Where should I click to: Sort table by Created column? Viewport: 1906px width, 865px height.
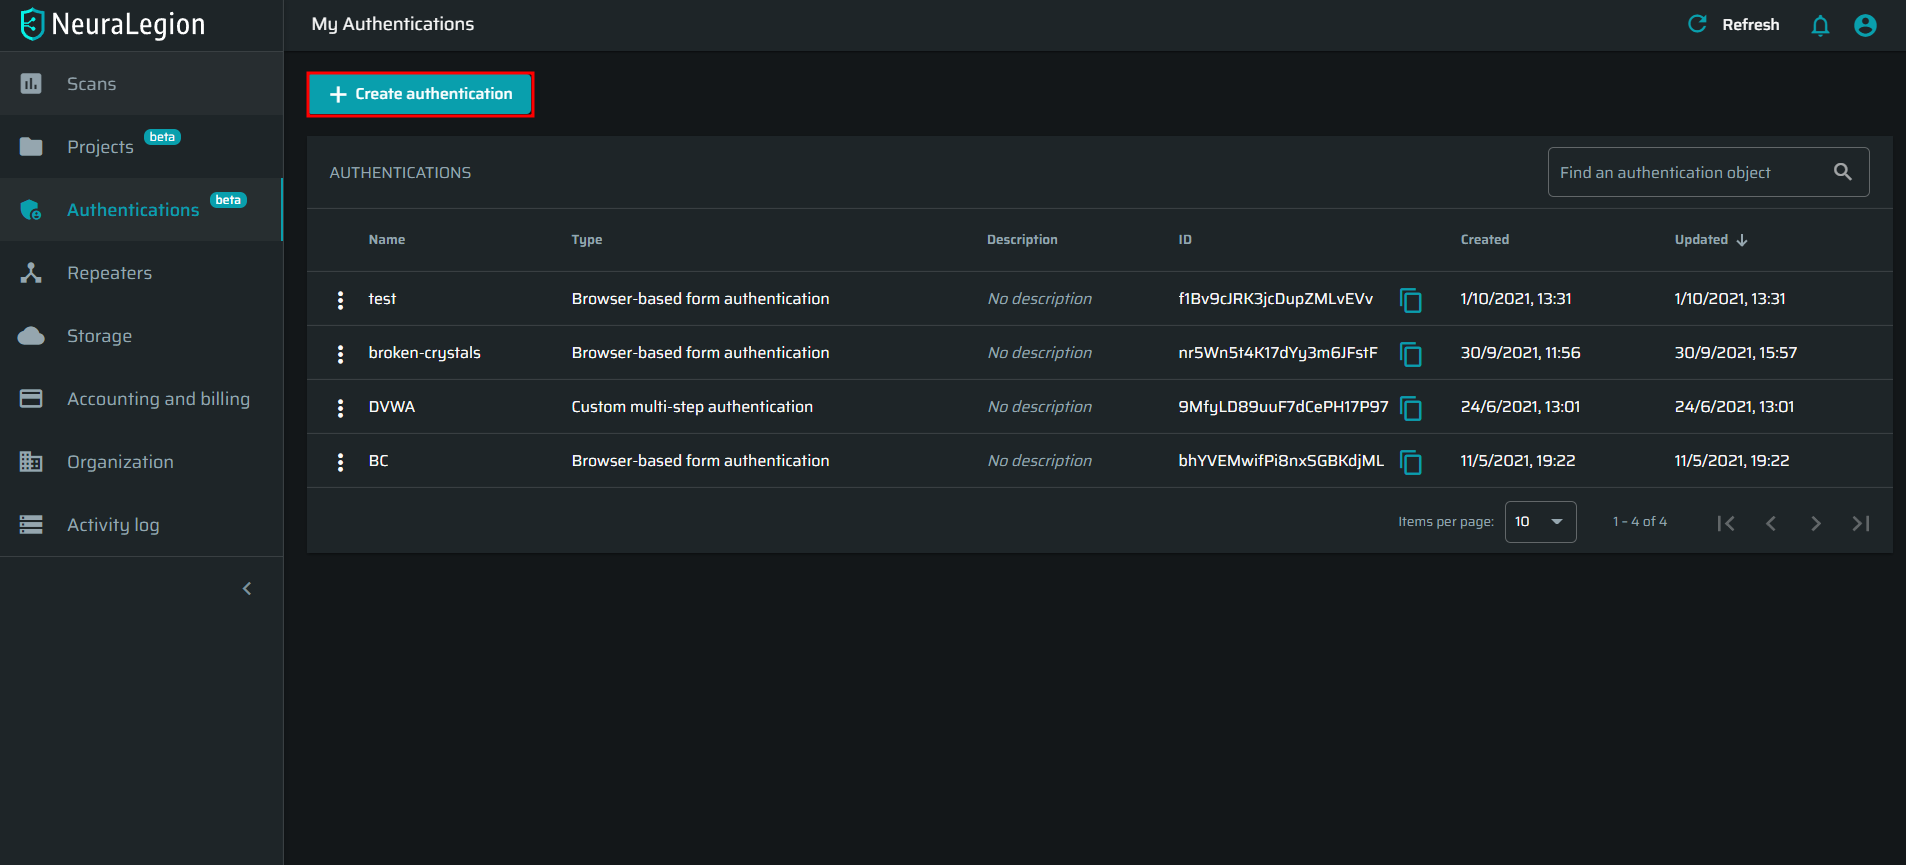pyautogui.click(x=1485, y=240)
